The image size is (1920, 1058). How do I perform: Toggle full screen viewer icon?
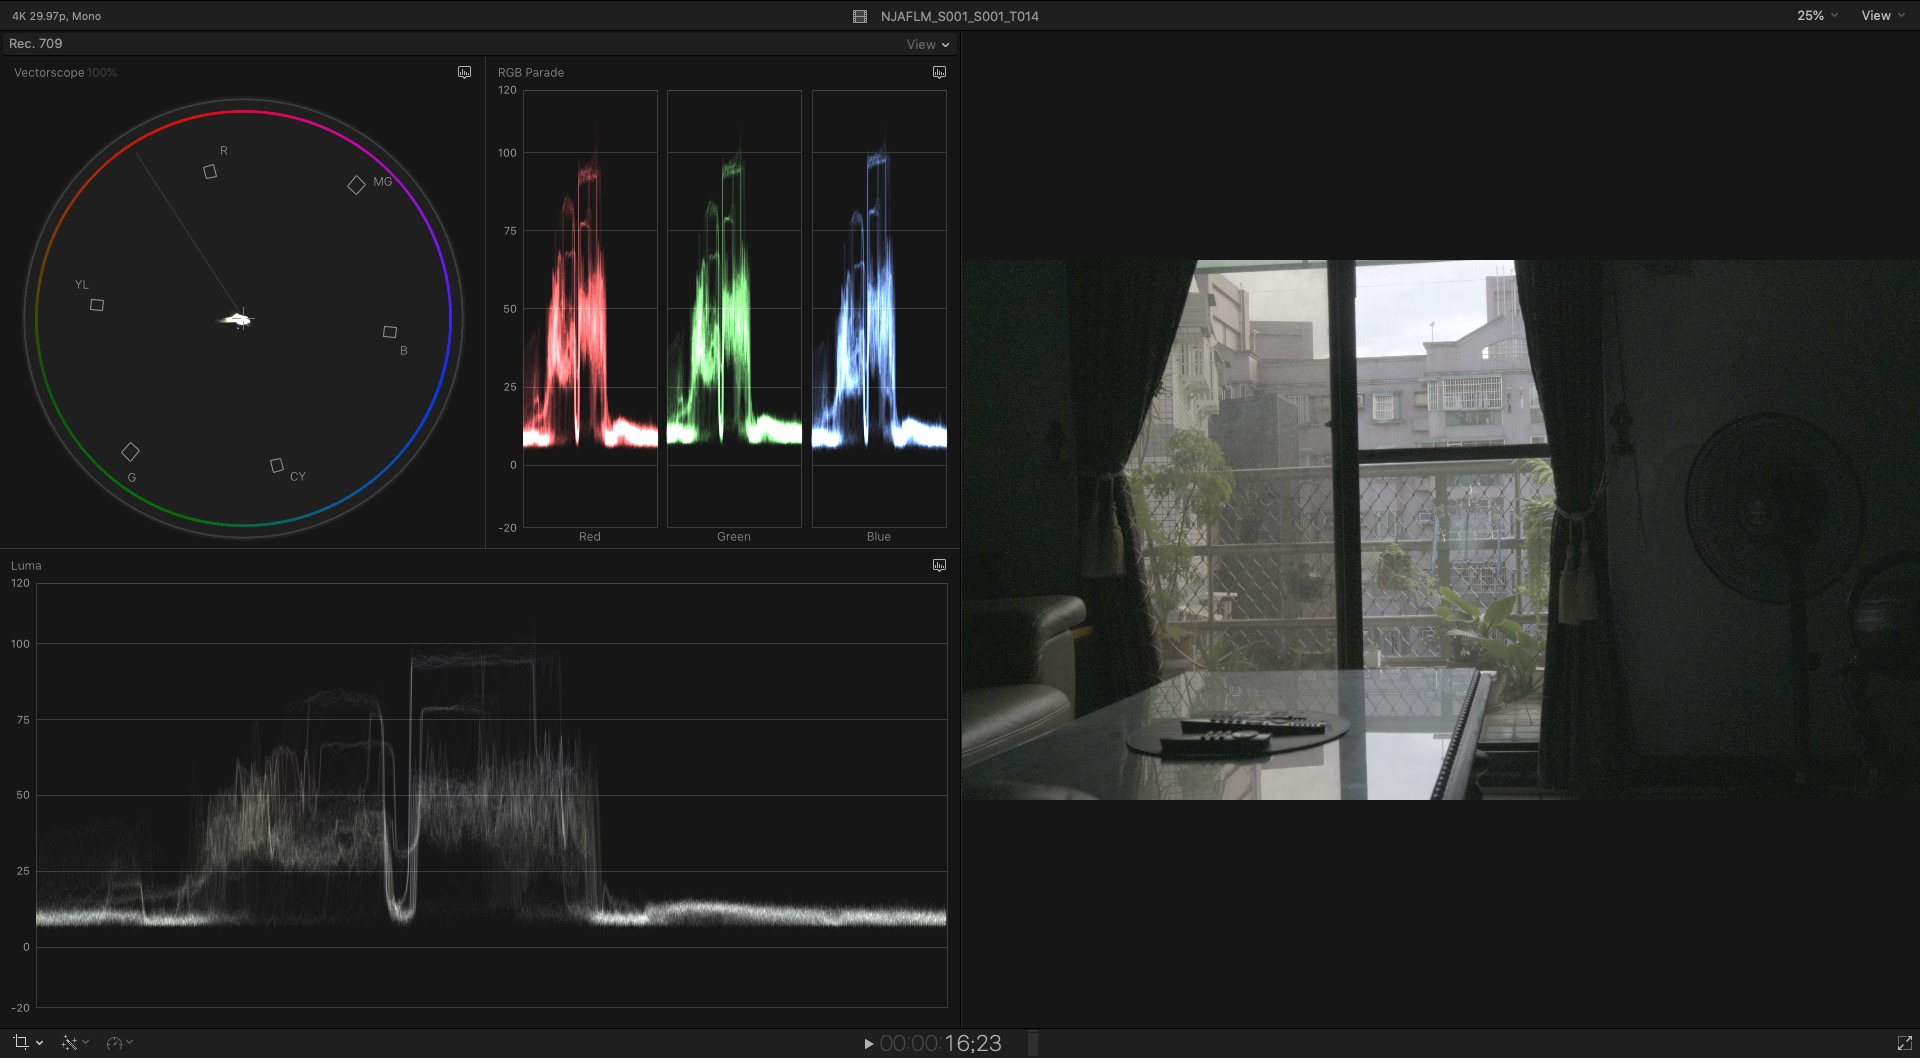click(x=1905, y=1043)
